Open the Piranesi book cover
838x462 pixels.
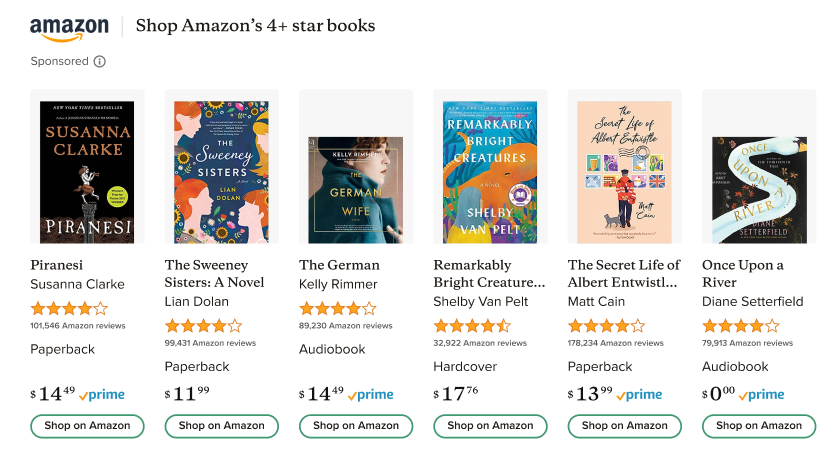pos(87,172)
